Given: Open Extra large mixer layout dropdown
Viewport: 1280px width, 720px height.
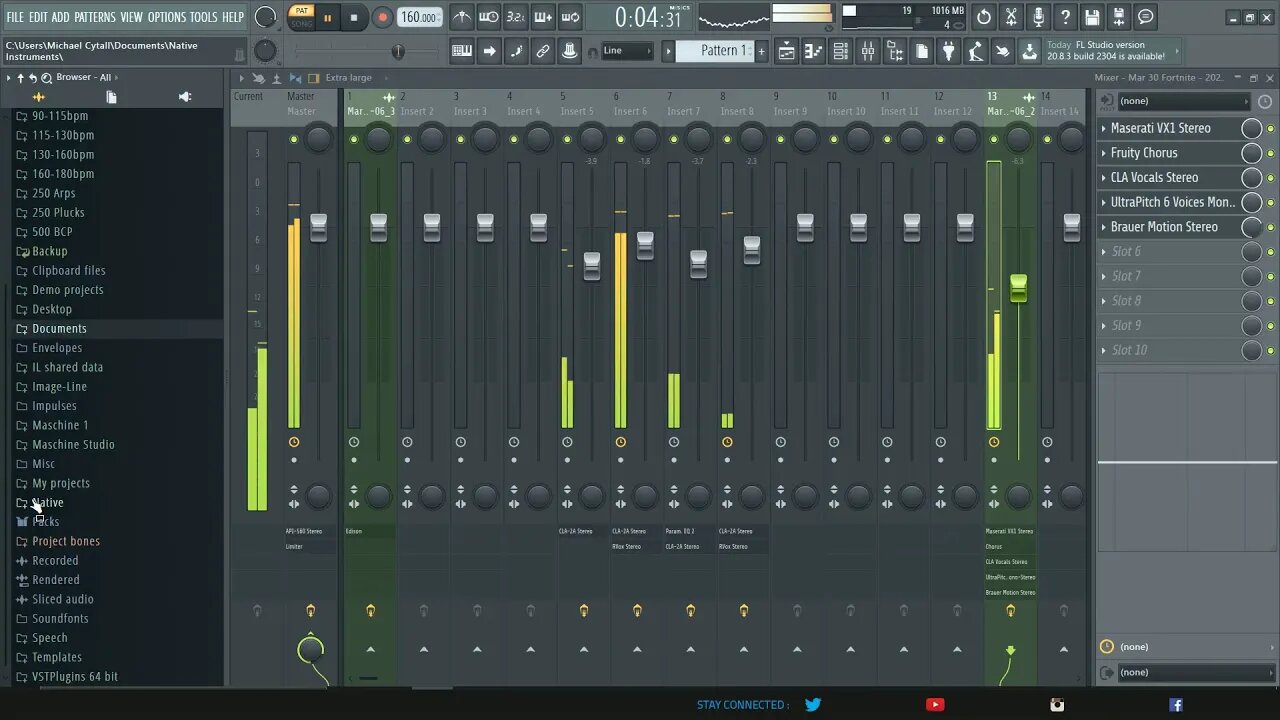Looking at the screenshot, I should pos(348,78).
